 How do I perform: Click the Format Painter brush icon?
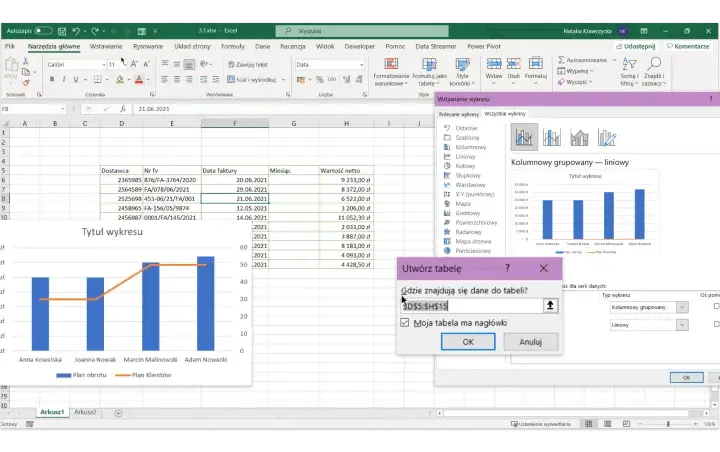tap(26, 83)
